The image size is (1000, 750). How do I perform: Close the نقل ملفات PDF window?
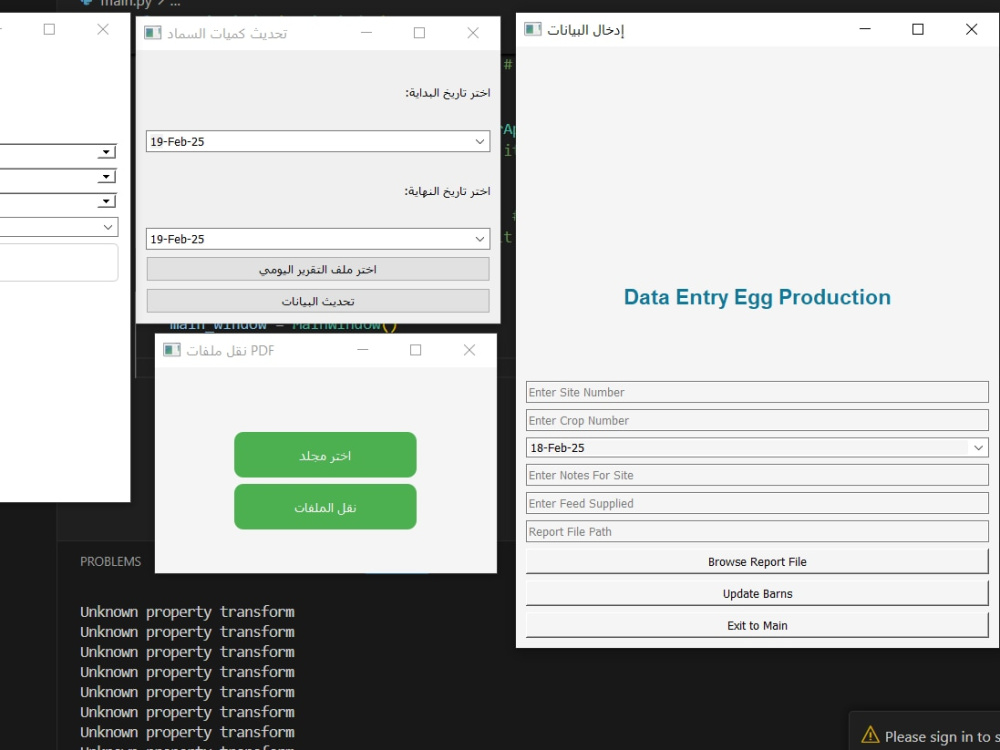(469, 350)
